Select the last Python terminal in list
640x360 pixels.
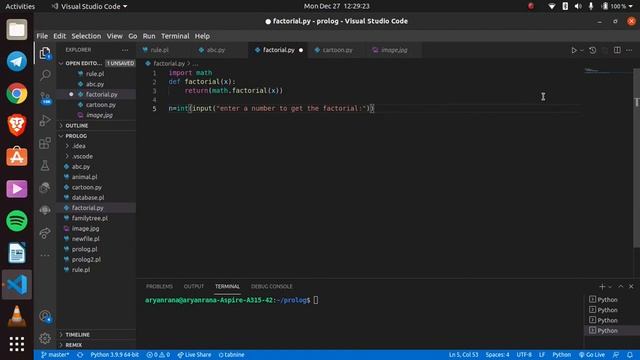pyautogui.click(x=612, y=331)
